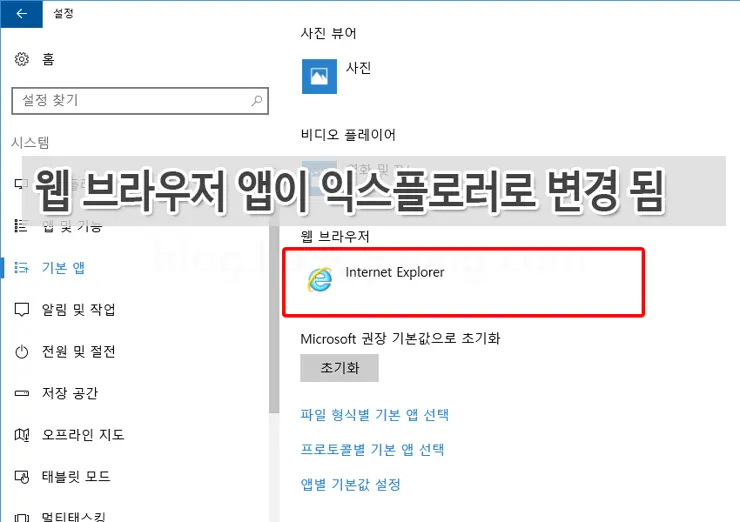
Task: Click the 시스템 category heading
Action: tap(30, 142)
